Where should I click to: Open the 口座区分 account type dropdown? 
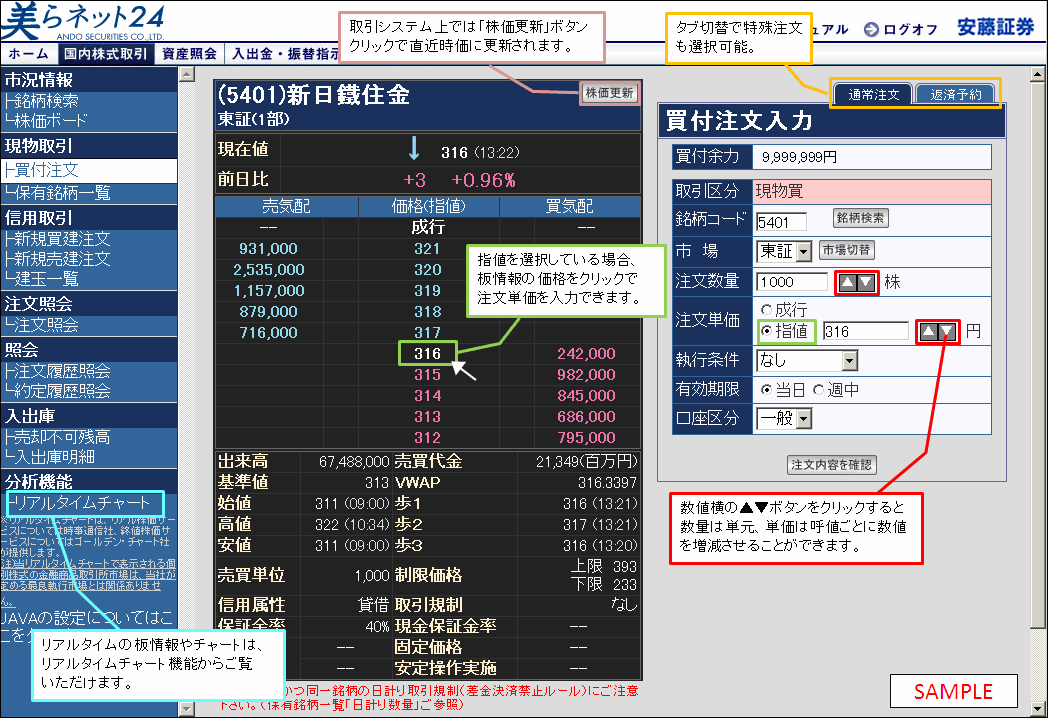click(x=803, y=418)
